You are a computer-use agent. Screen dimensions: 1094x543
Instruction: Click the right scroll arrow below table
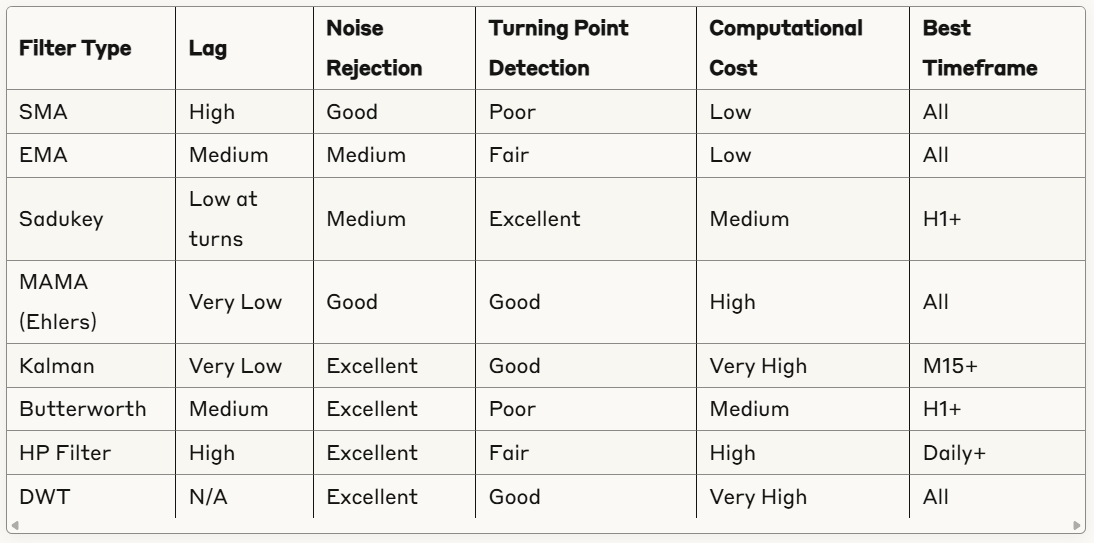point(1077,524)
